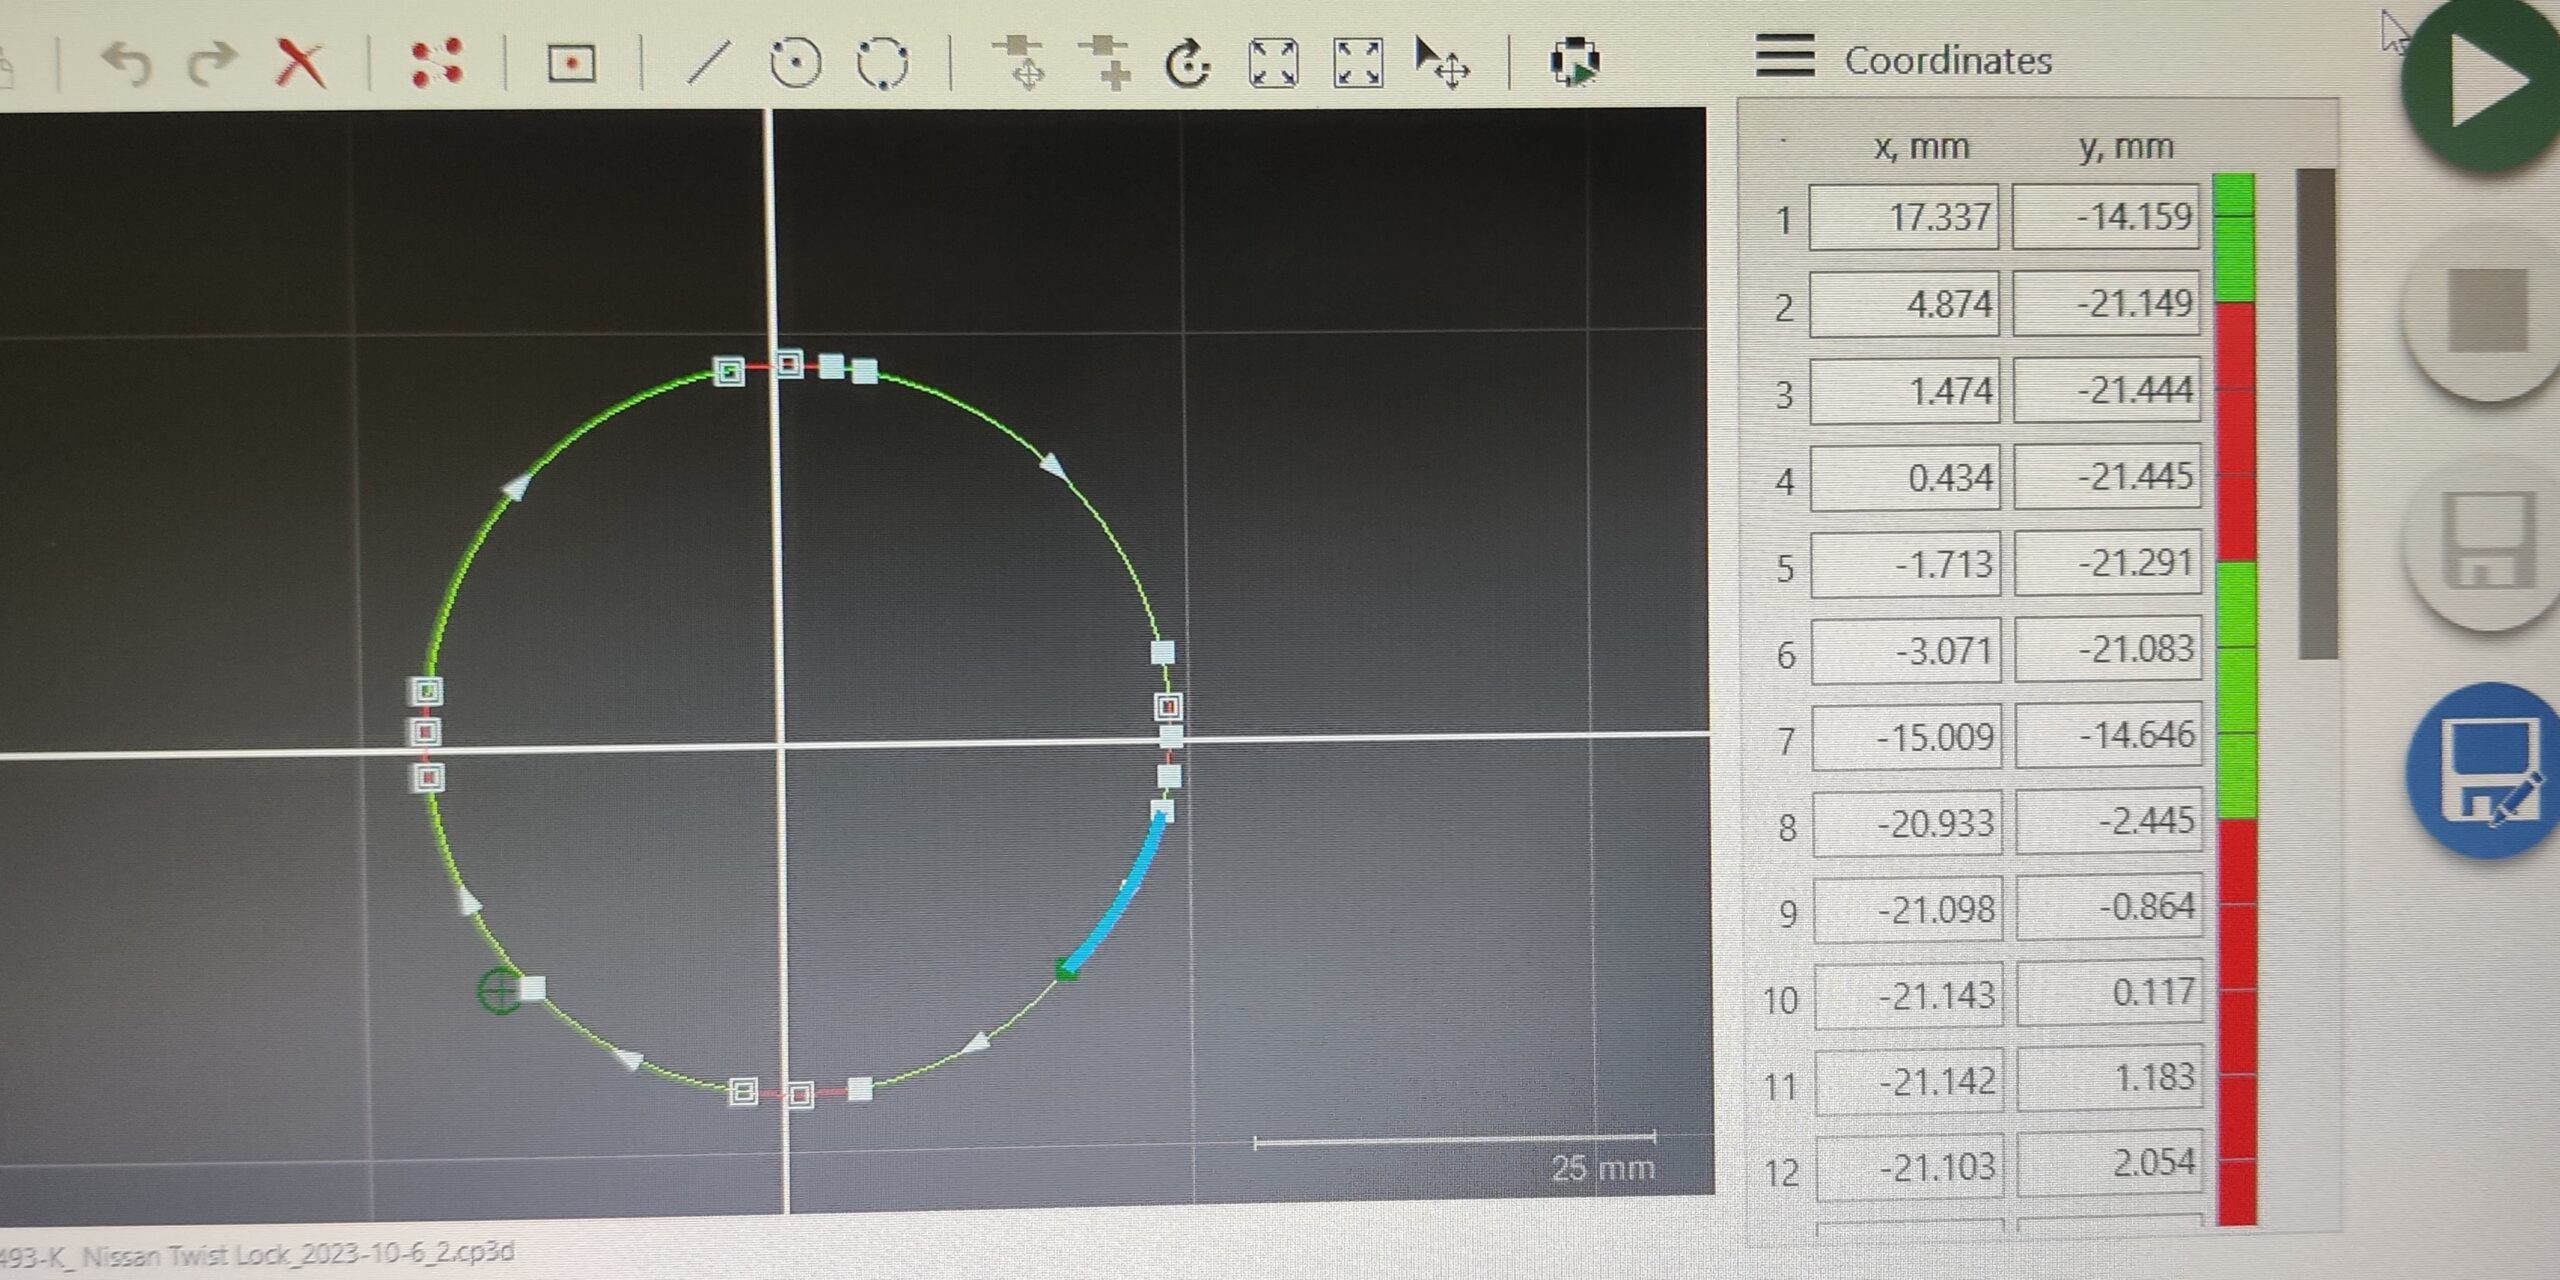Click the move selection cursor tool

click(1441, 63)
